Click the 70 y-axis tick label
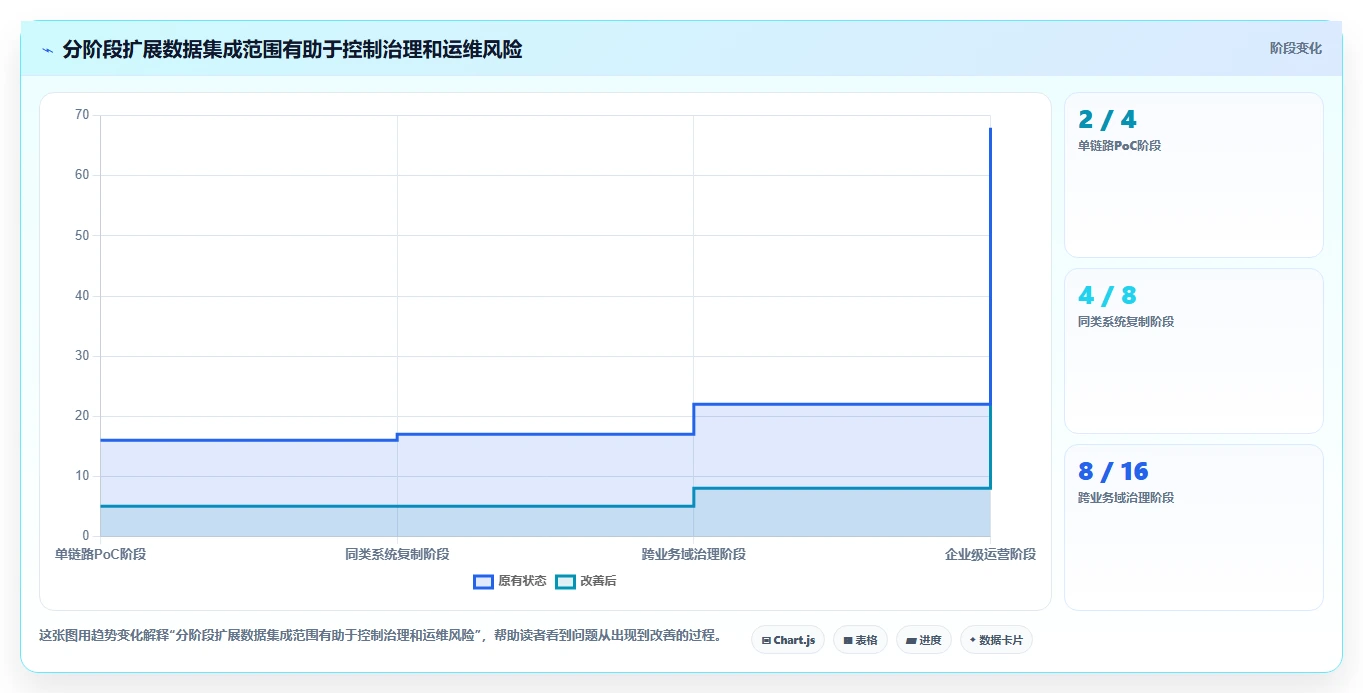Screen dimensions: 1363x693 (x=82, y=115)
